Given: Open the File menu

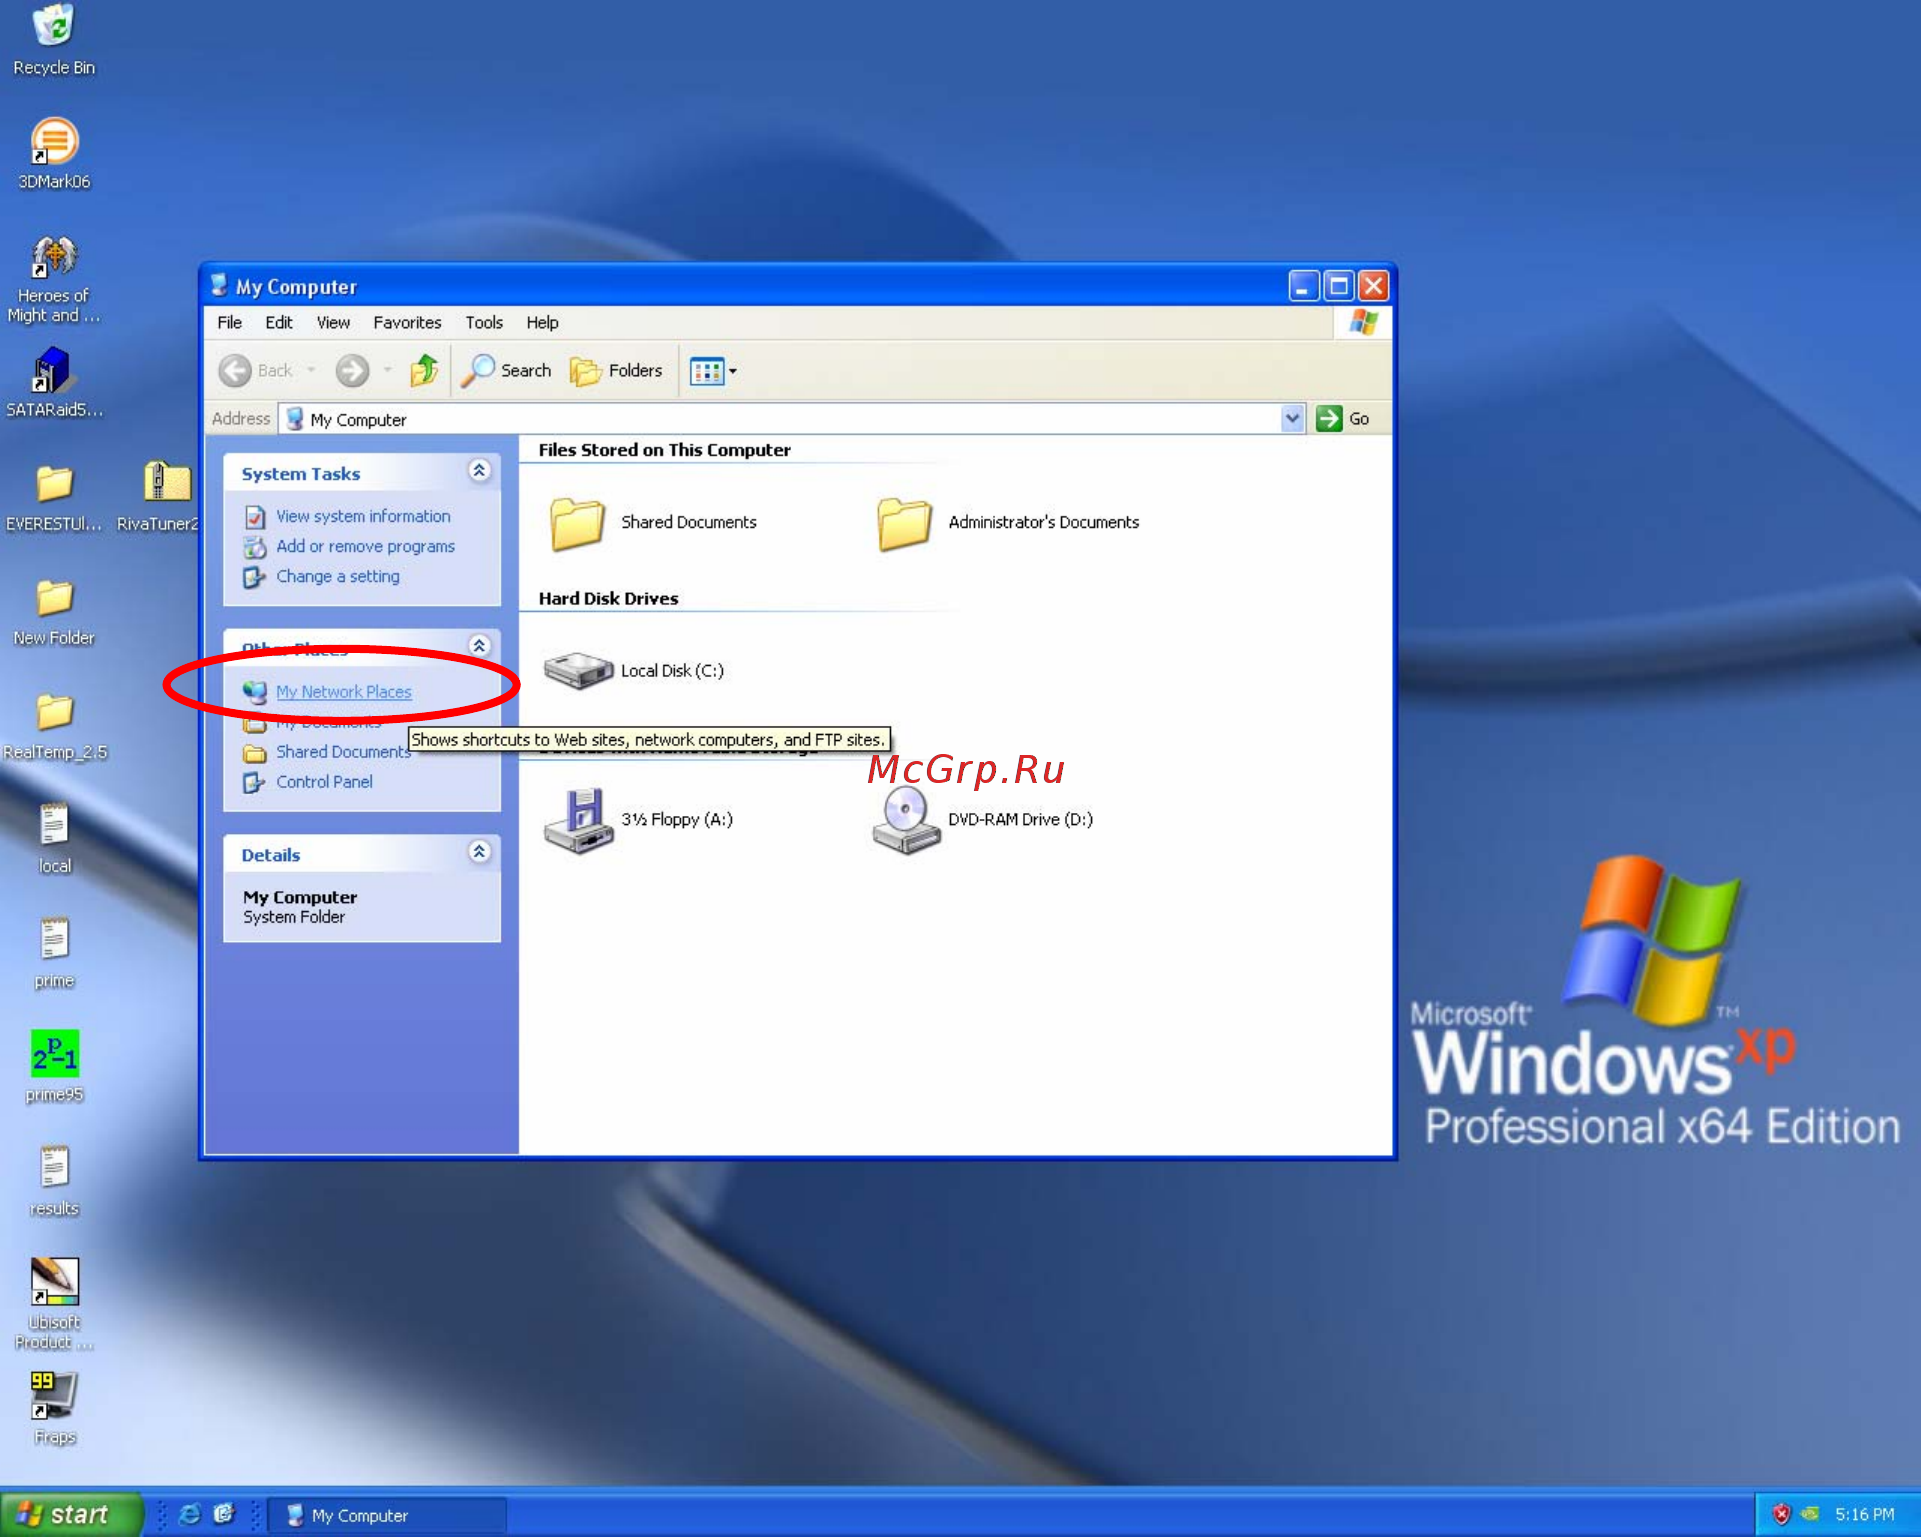Looking at the screenshot, I should pyautogui.click(x=229, y=323).
